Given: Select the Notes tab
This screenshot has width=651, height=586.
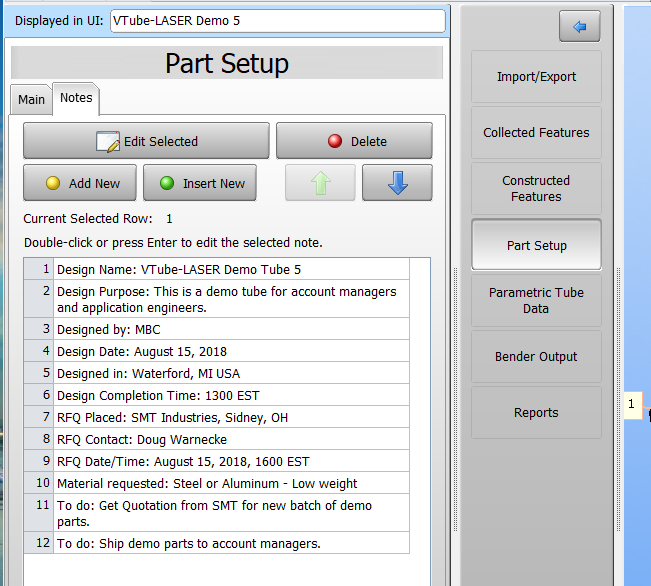Looking at the screenshot, I should 76,98.
